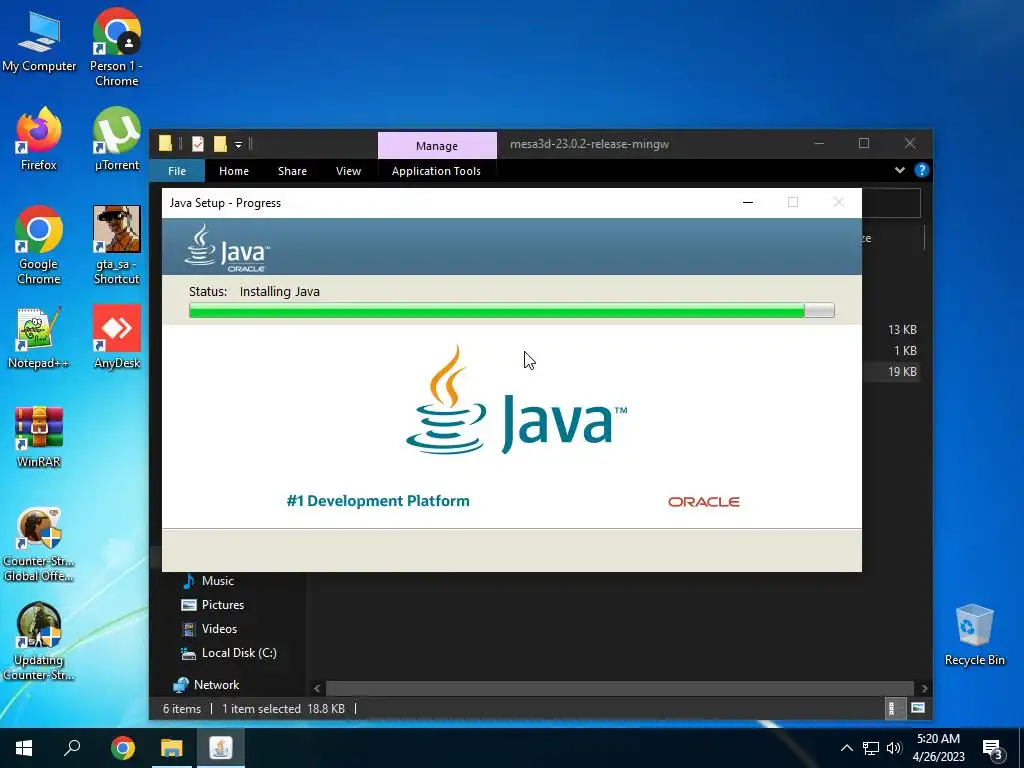Select the Firefox desktop icon

coord(39,139)
